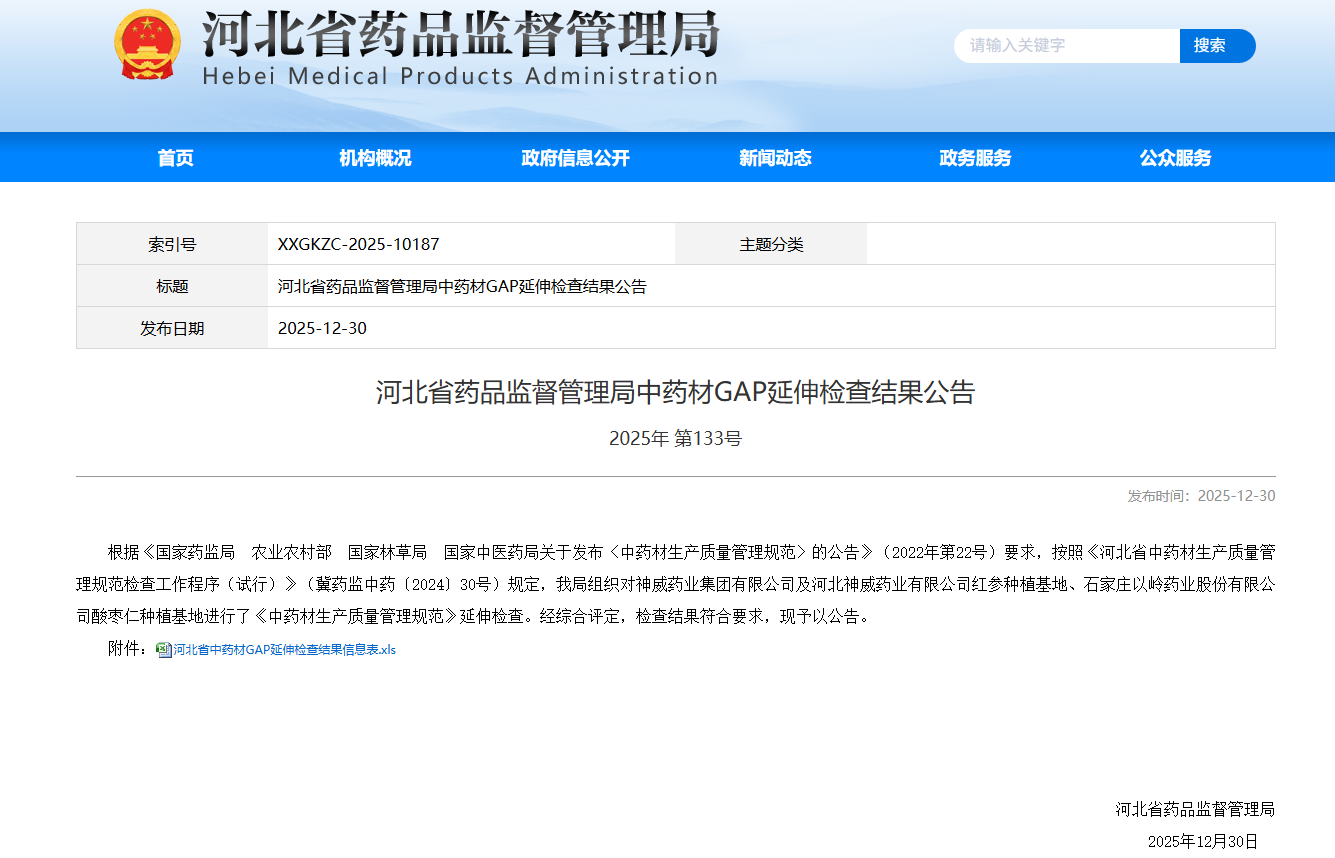Click the keyword search input field
This screenshot has height=858, width=1335.
(1065, 46)
